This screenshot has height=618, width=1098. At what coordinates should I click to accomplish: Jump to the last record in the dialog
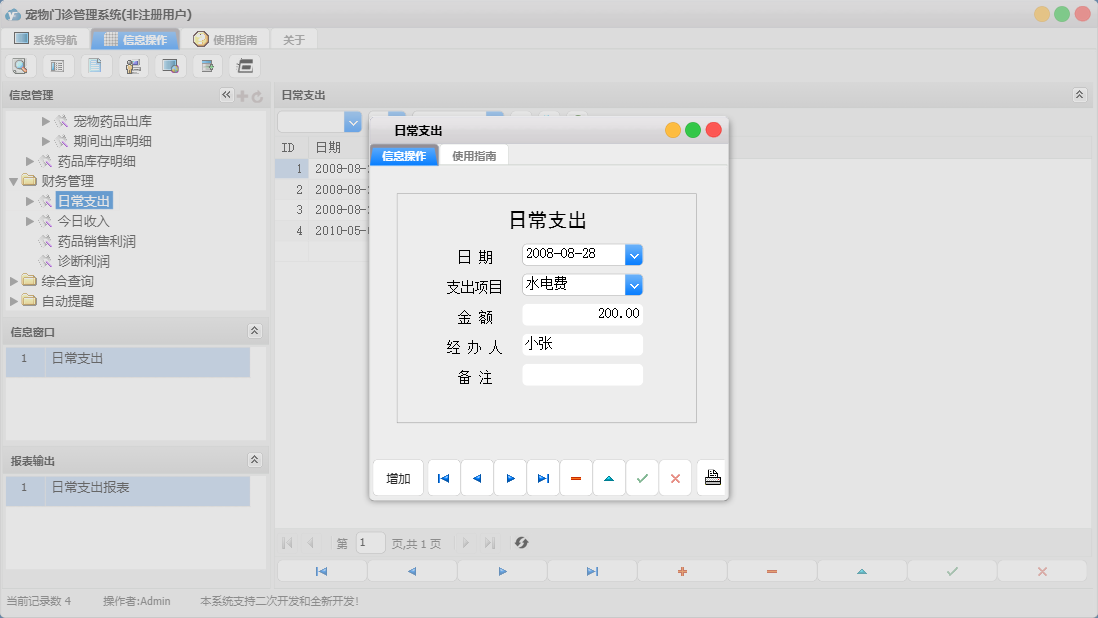(543, 477)
